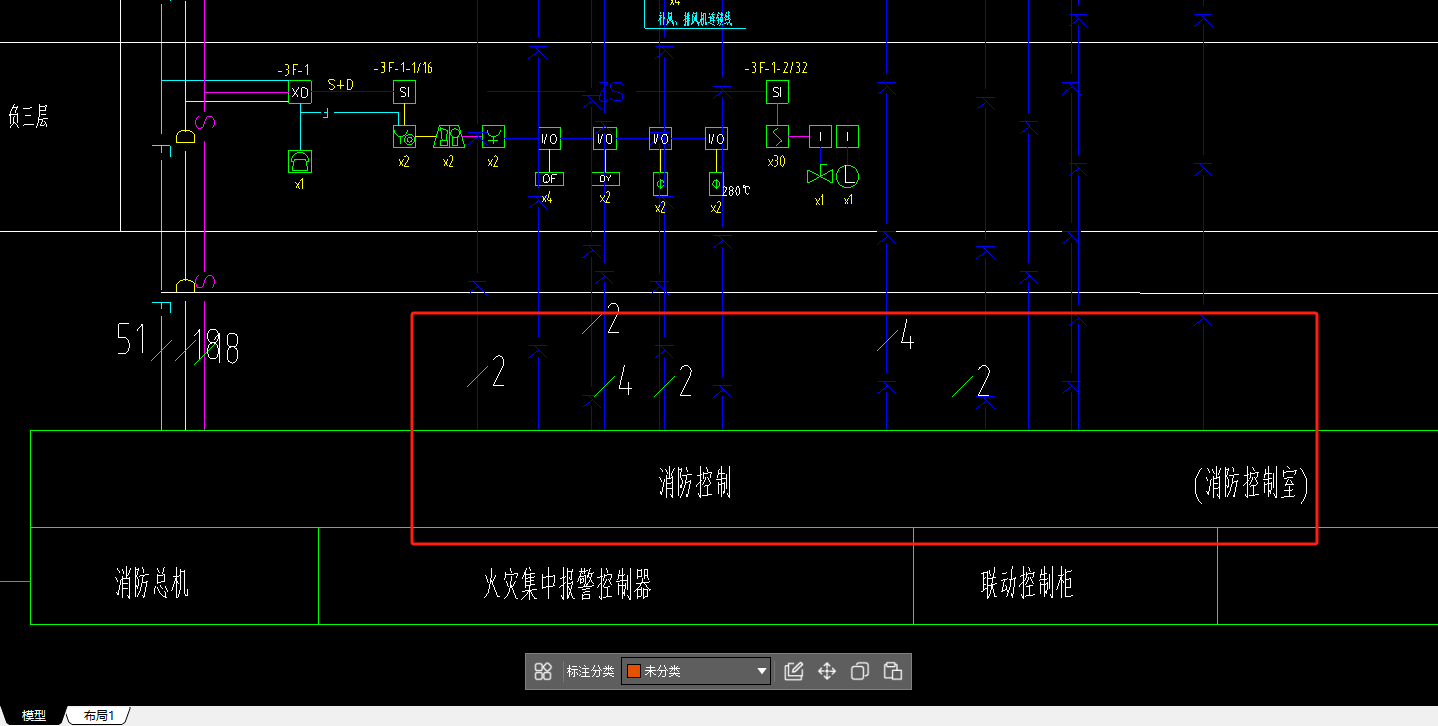Select the green telephone symbol above x1

click(300, 161)
